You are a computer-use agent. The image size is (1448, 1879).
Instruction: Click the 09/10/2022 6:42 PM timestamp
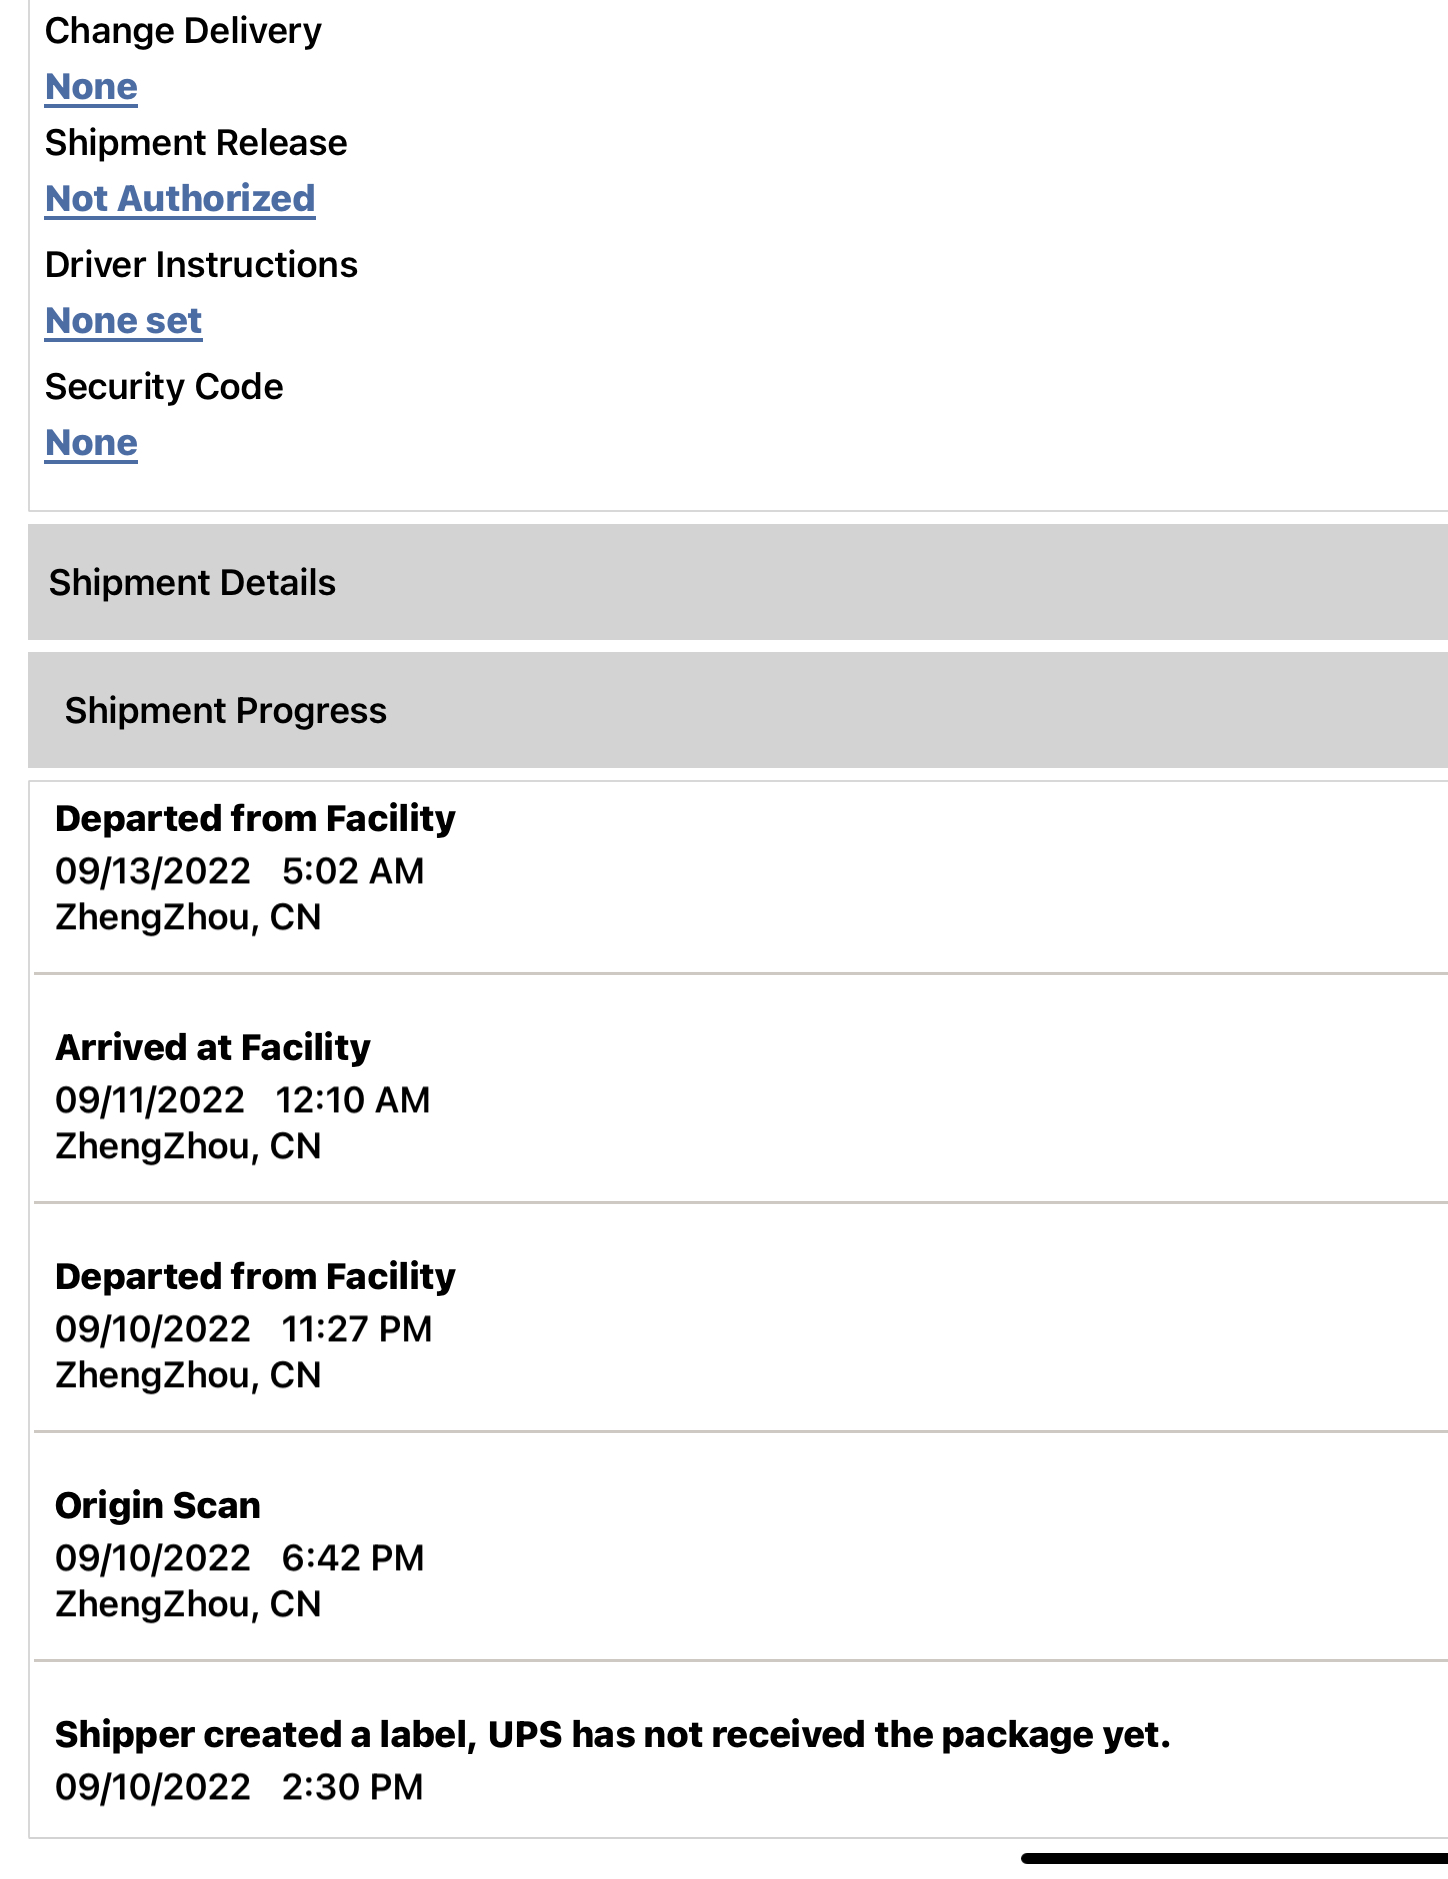pos(239,1558)
